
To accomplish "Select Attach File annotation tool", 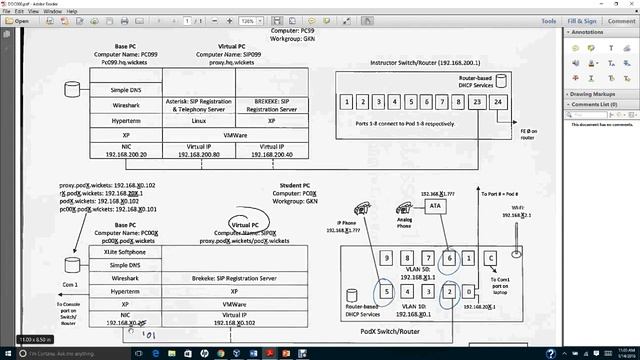I will coord(627,48).
